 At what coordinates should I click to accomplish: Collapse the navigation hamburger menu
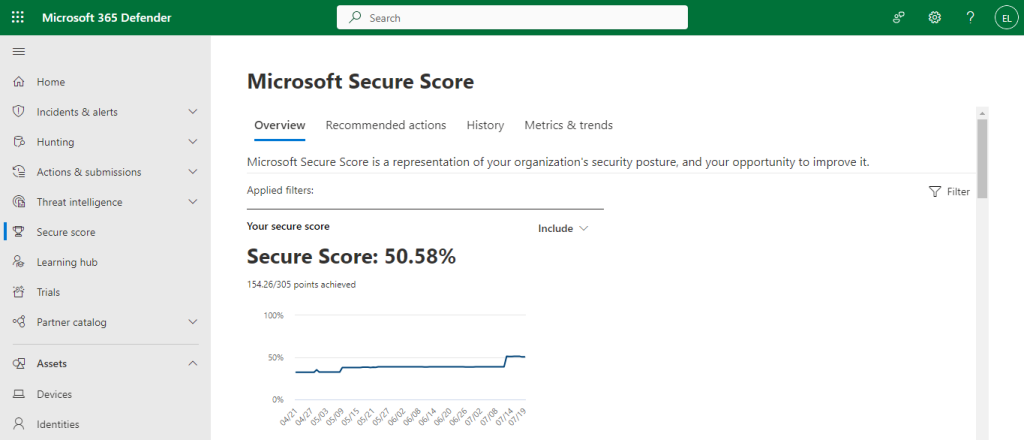[18, 52]
